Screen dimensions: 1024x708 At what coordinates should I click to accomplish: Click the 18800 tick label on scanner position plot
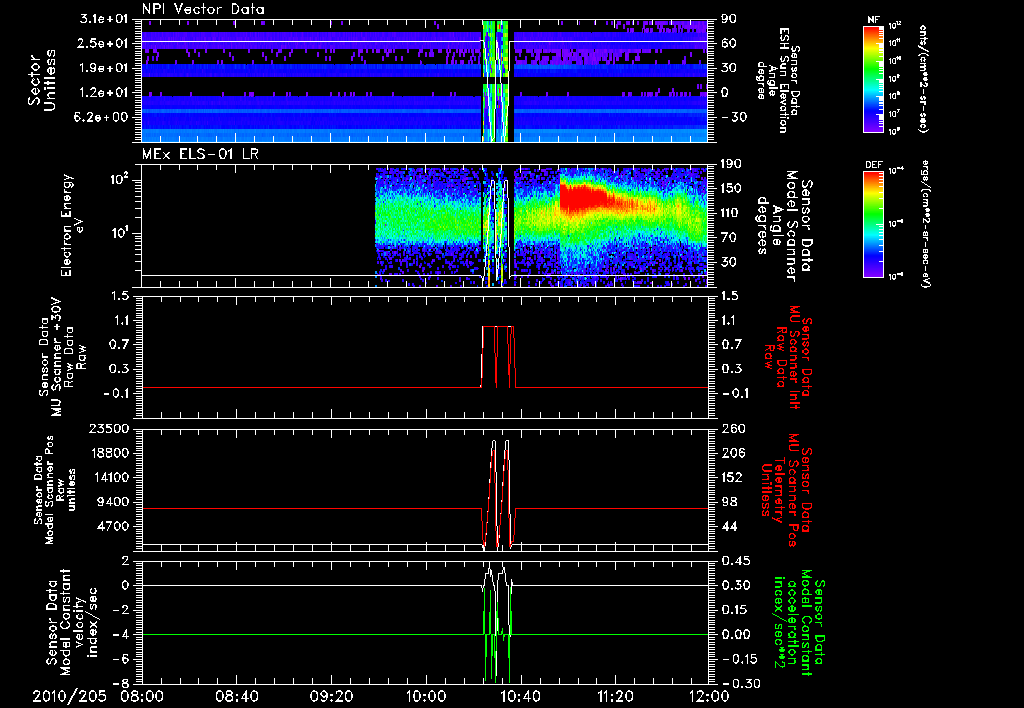109,453
